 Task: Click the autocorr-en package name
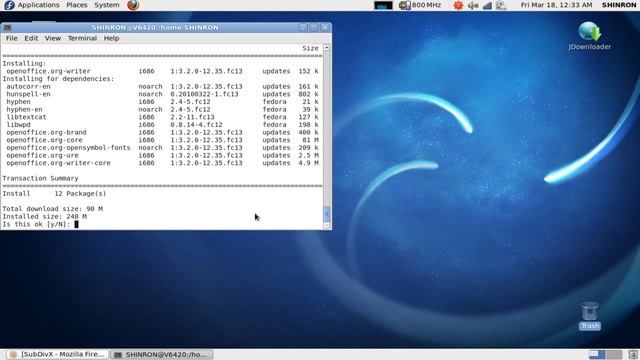click(x=28, y=87)
